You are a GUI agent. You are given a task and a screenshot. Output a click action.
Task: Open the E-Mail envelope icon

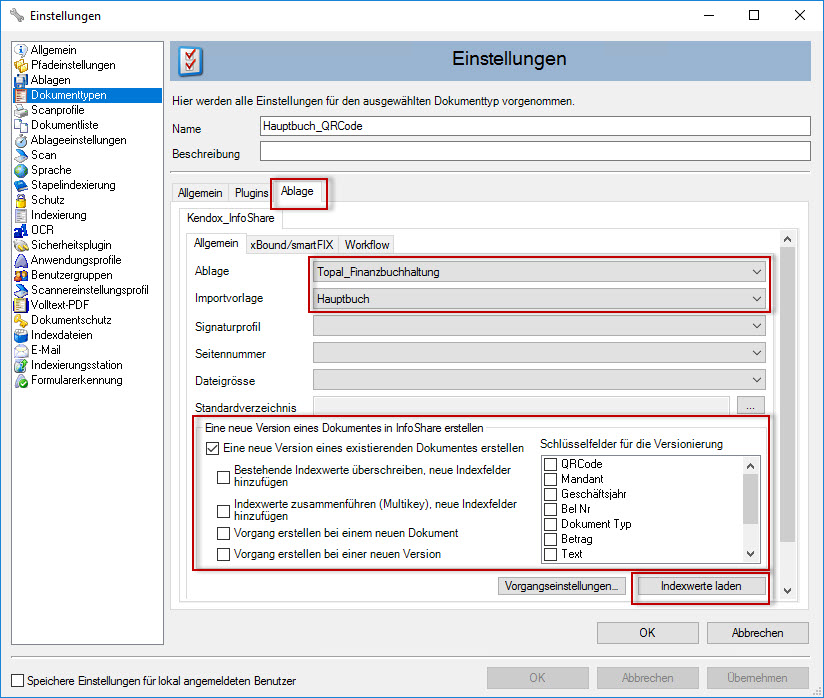point(21,350)
